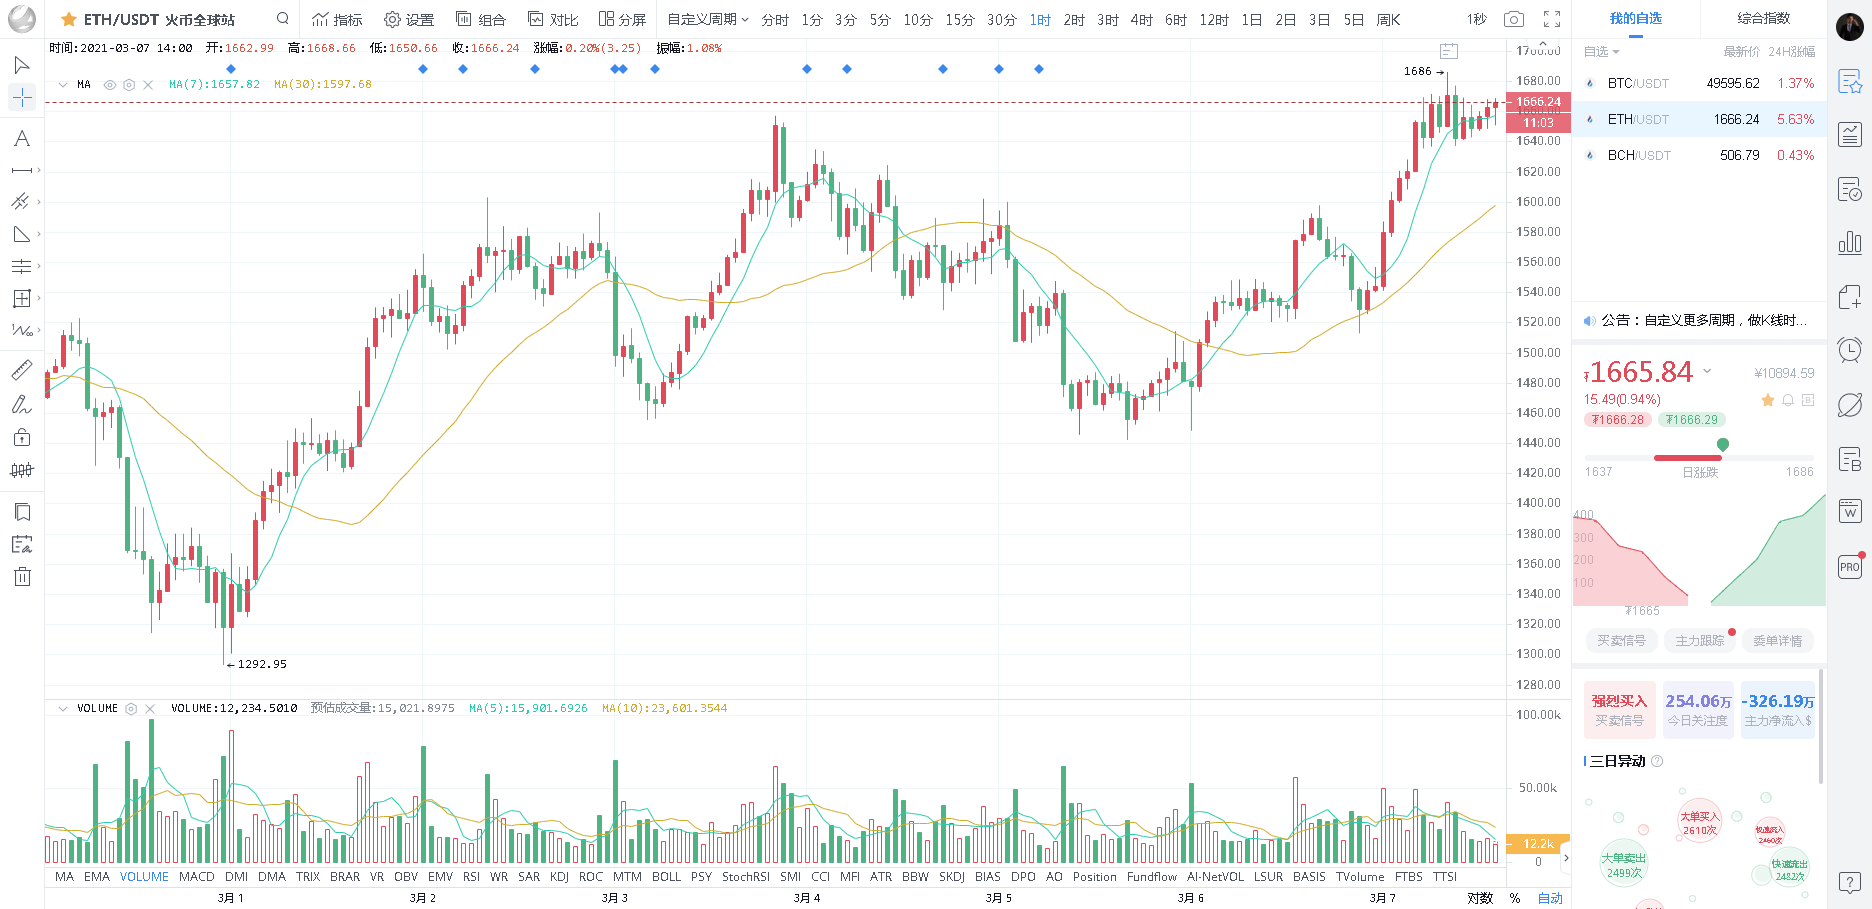Select the 1日 timeframe
Screen dimensions: 1872x909
tap(1251, 19)
